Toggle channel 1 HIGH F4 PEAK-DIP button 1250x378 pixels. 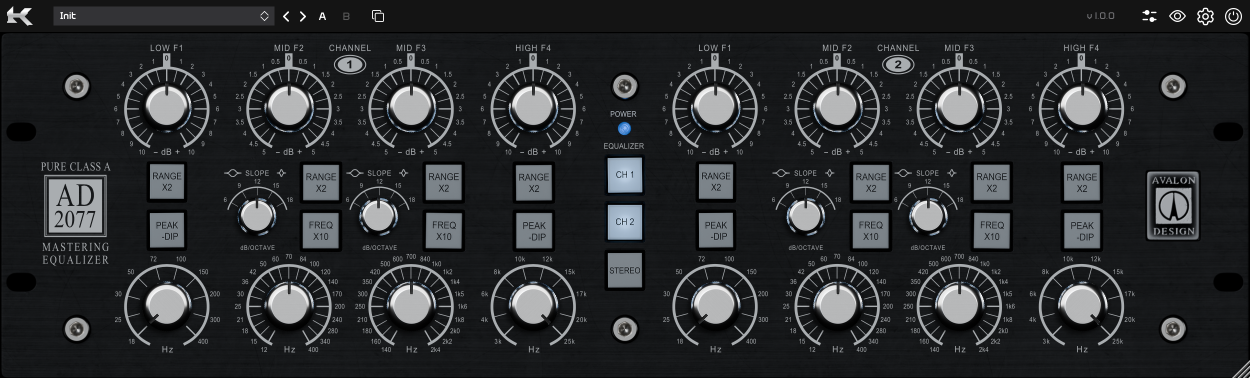pyautogui.click(x=533, y=231)
